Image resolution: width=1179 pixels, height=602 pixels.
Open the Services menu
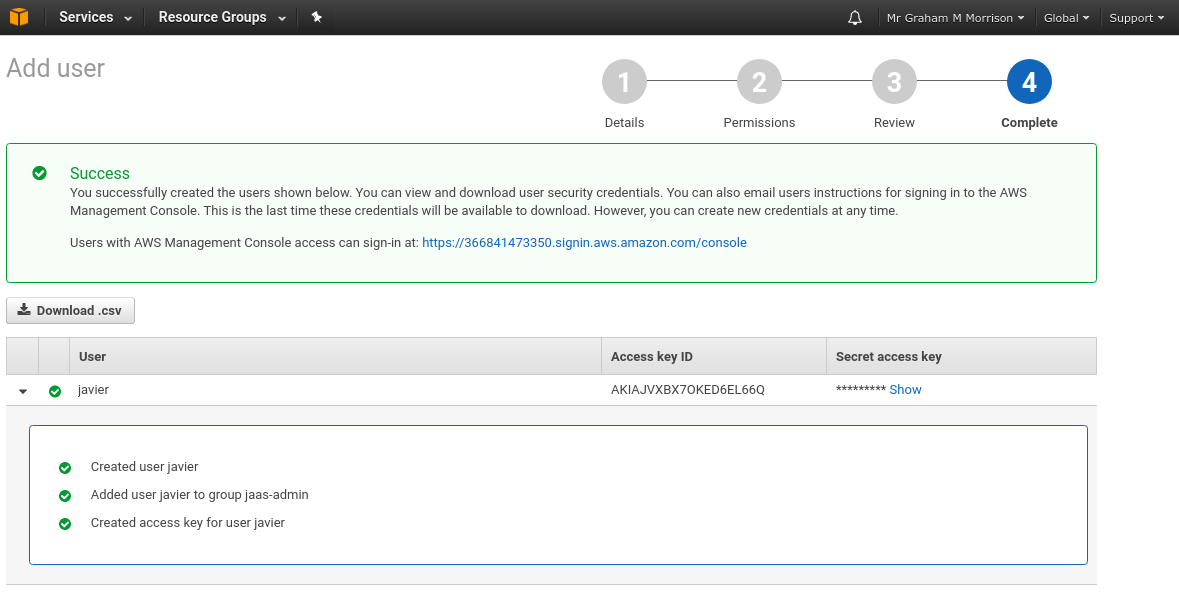click(x=95, y=17)
